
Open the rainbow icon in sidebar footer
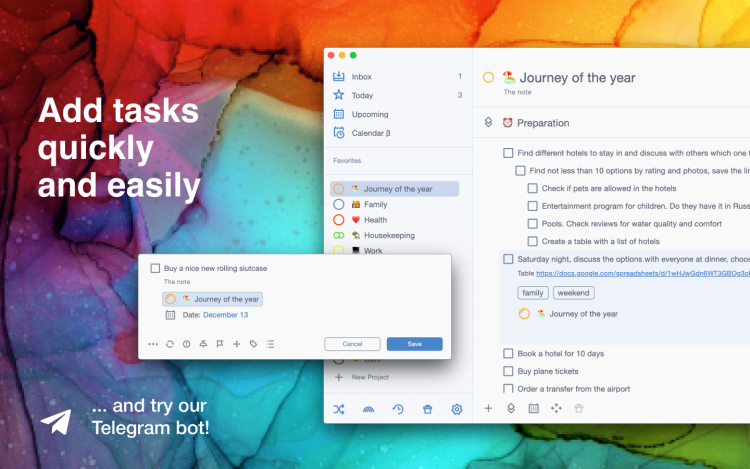tap(368, 409)
